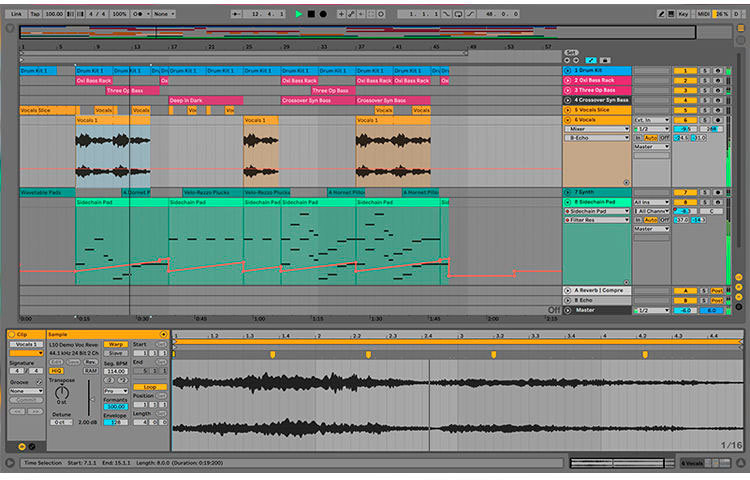Image resolution: width=750 pixels, height=480 pixels.
Task: Click the Rev. reverse sample button
Action: [x=90, y=361]
